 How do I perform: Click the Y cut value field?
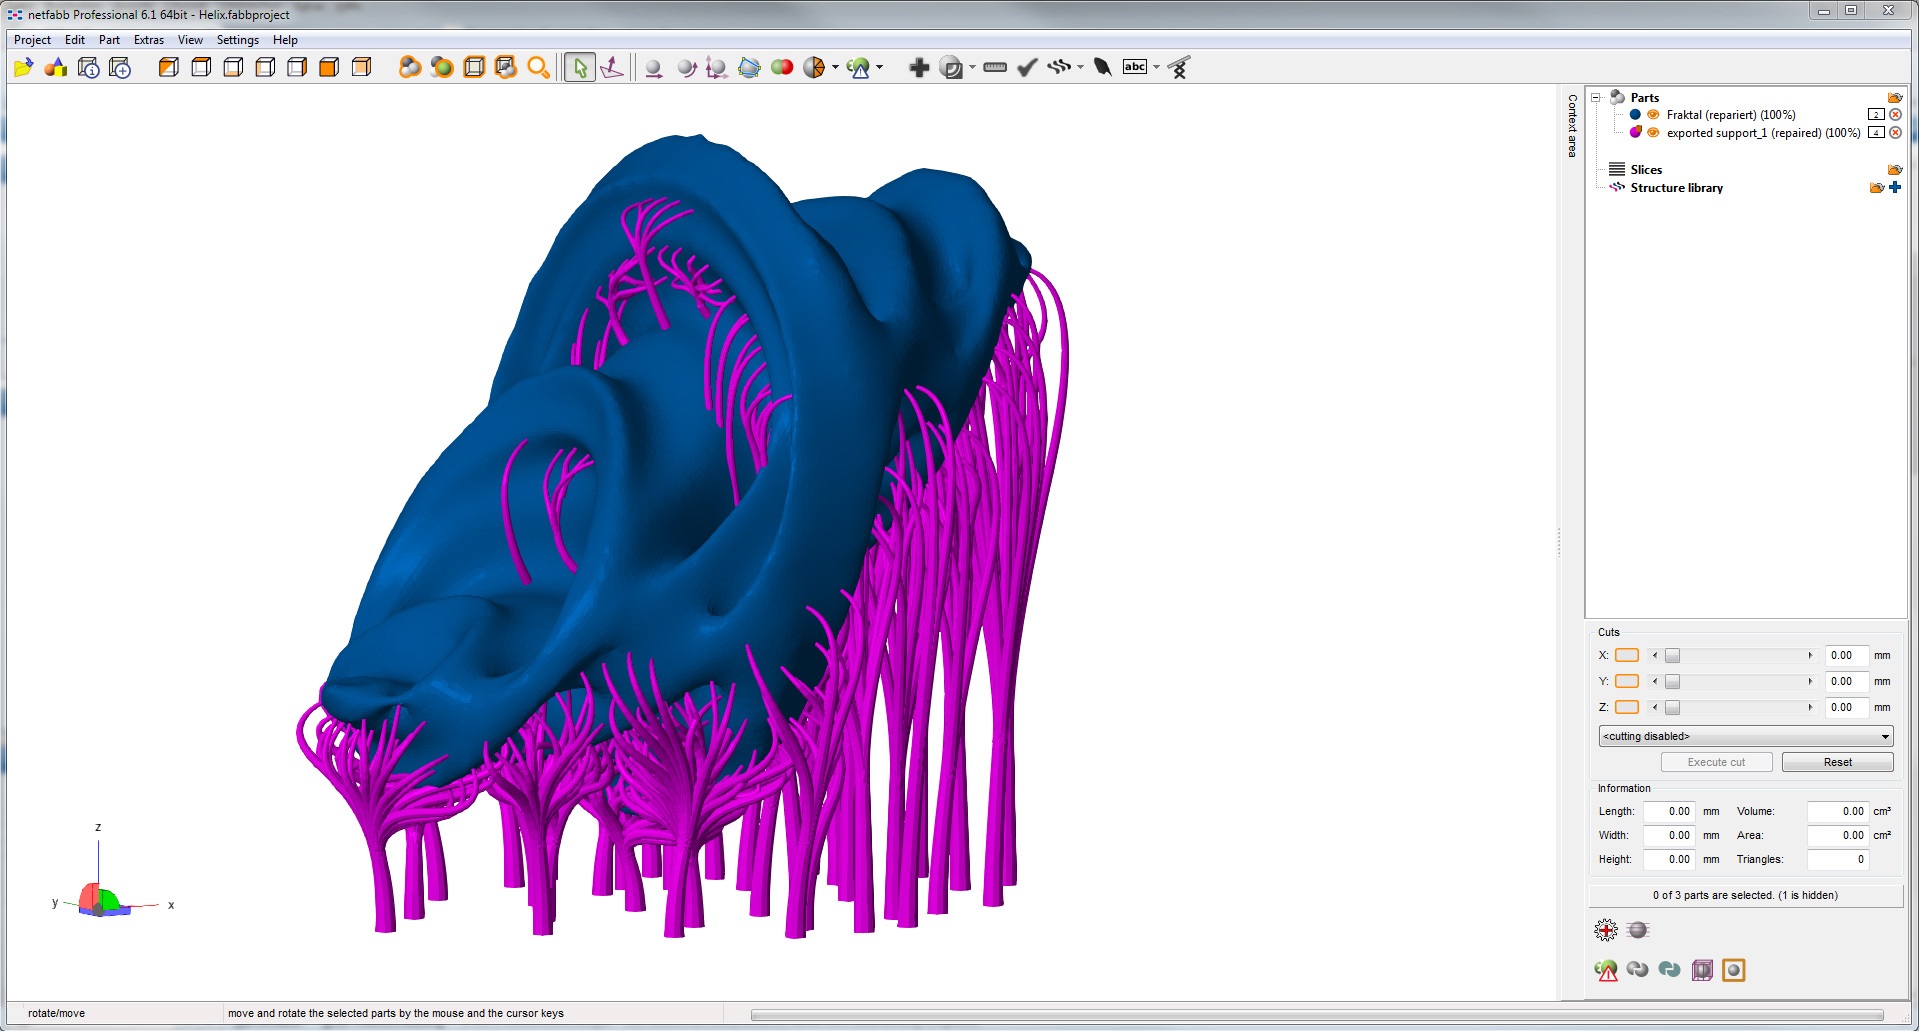(1846, 682)
